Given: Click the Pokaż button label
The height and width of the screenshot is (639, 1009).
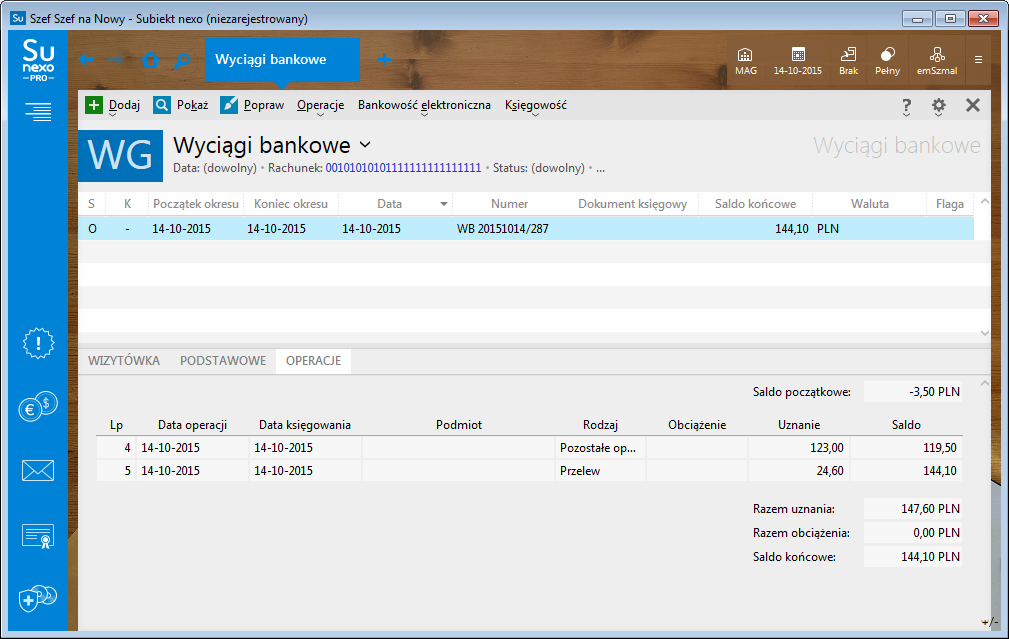Looking at the screenshot, I should pyautogui.click(x=192, y=105).
